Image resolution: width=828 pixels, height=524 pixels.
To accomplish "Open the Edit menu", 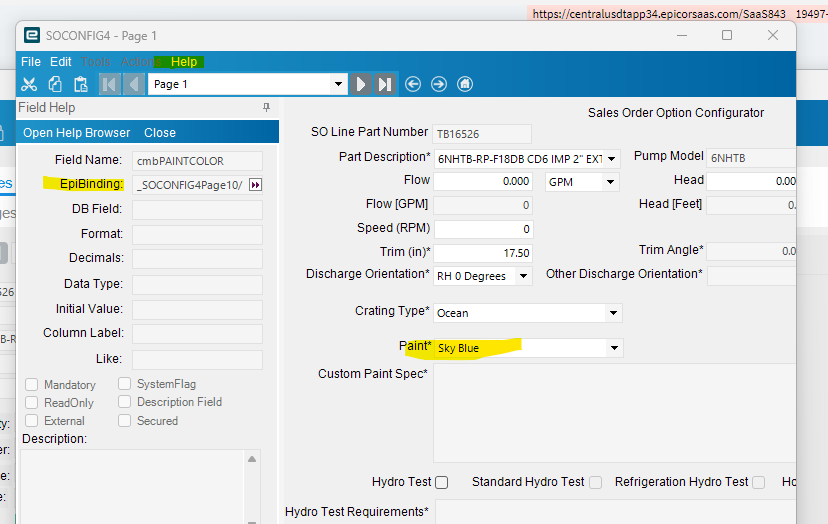I will pyautogui.click(x=61, y=62).
